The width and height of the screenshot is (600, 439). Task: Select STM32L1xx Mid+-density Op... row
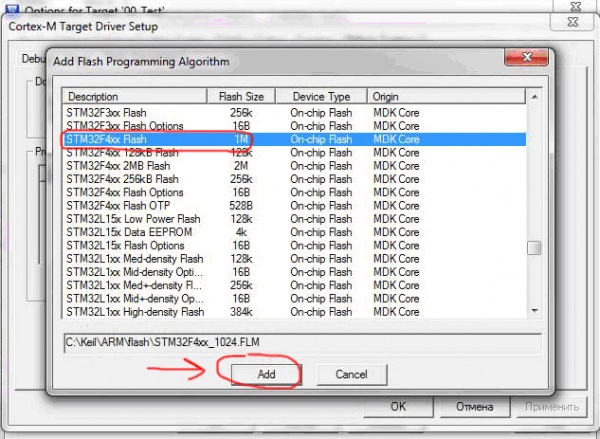point(294,299)
